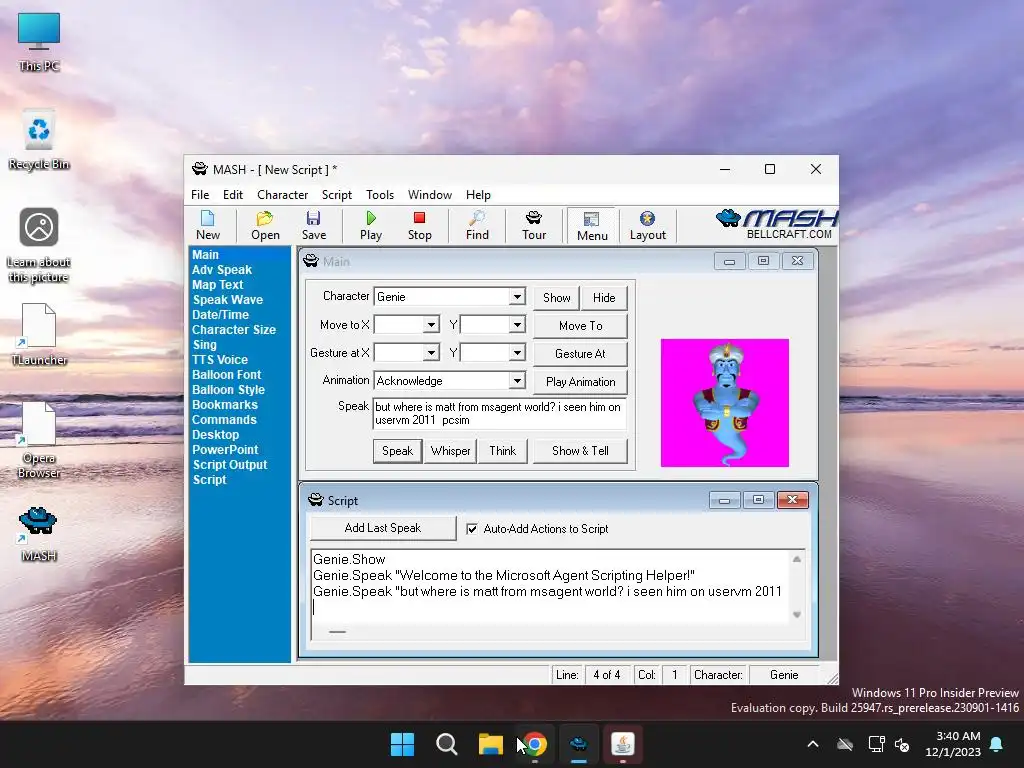Image resolution: width=1024 pixels, height=768 pixels.
Task: Select Map Text in the sidebar
Action: [217, 285]
